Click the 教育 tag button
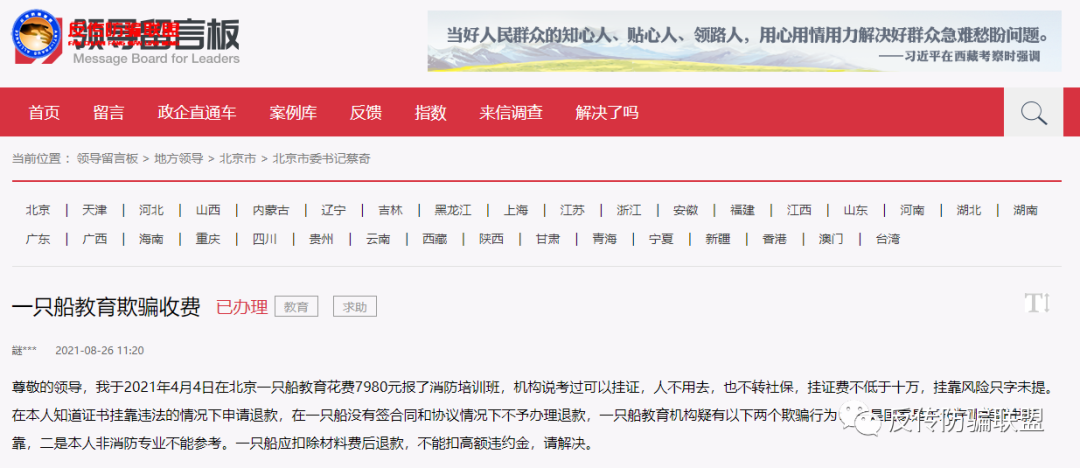 [296, 307]
